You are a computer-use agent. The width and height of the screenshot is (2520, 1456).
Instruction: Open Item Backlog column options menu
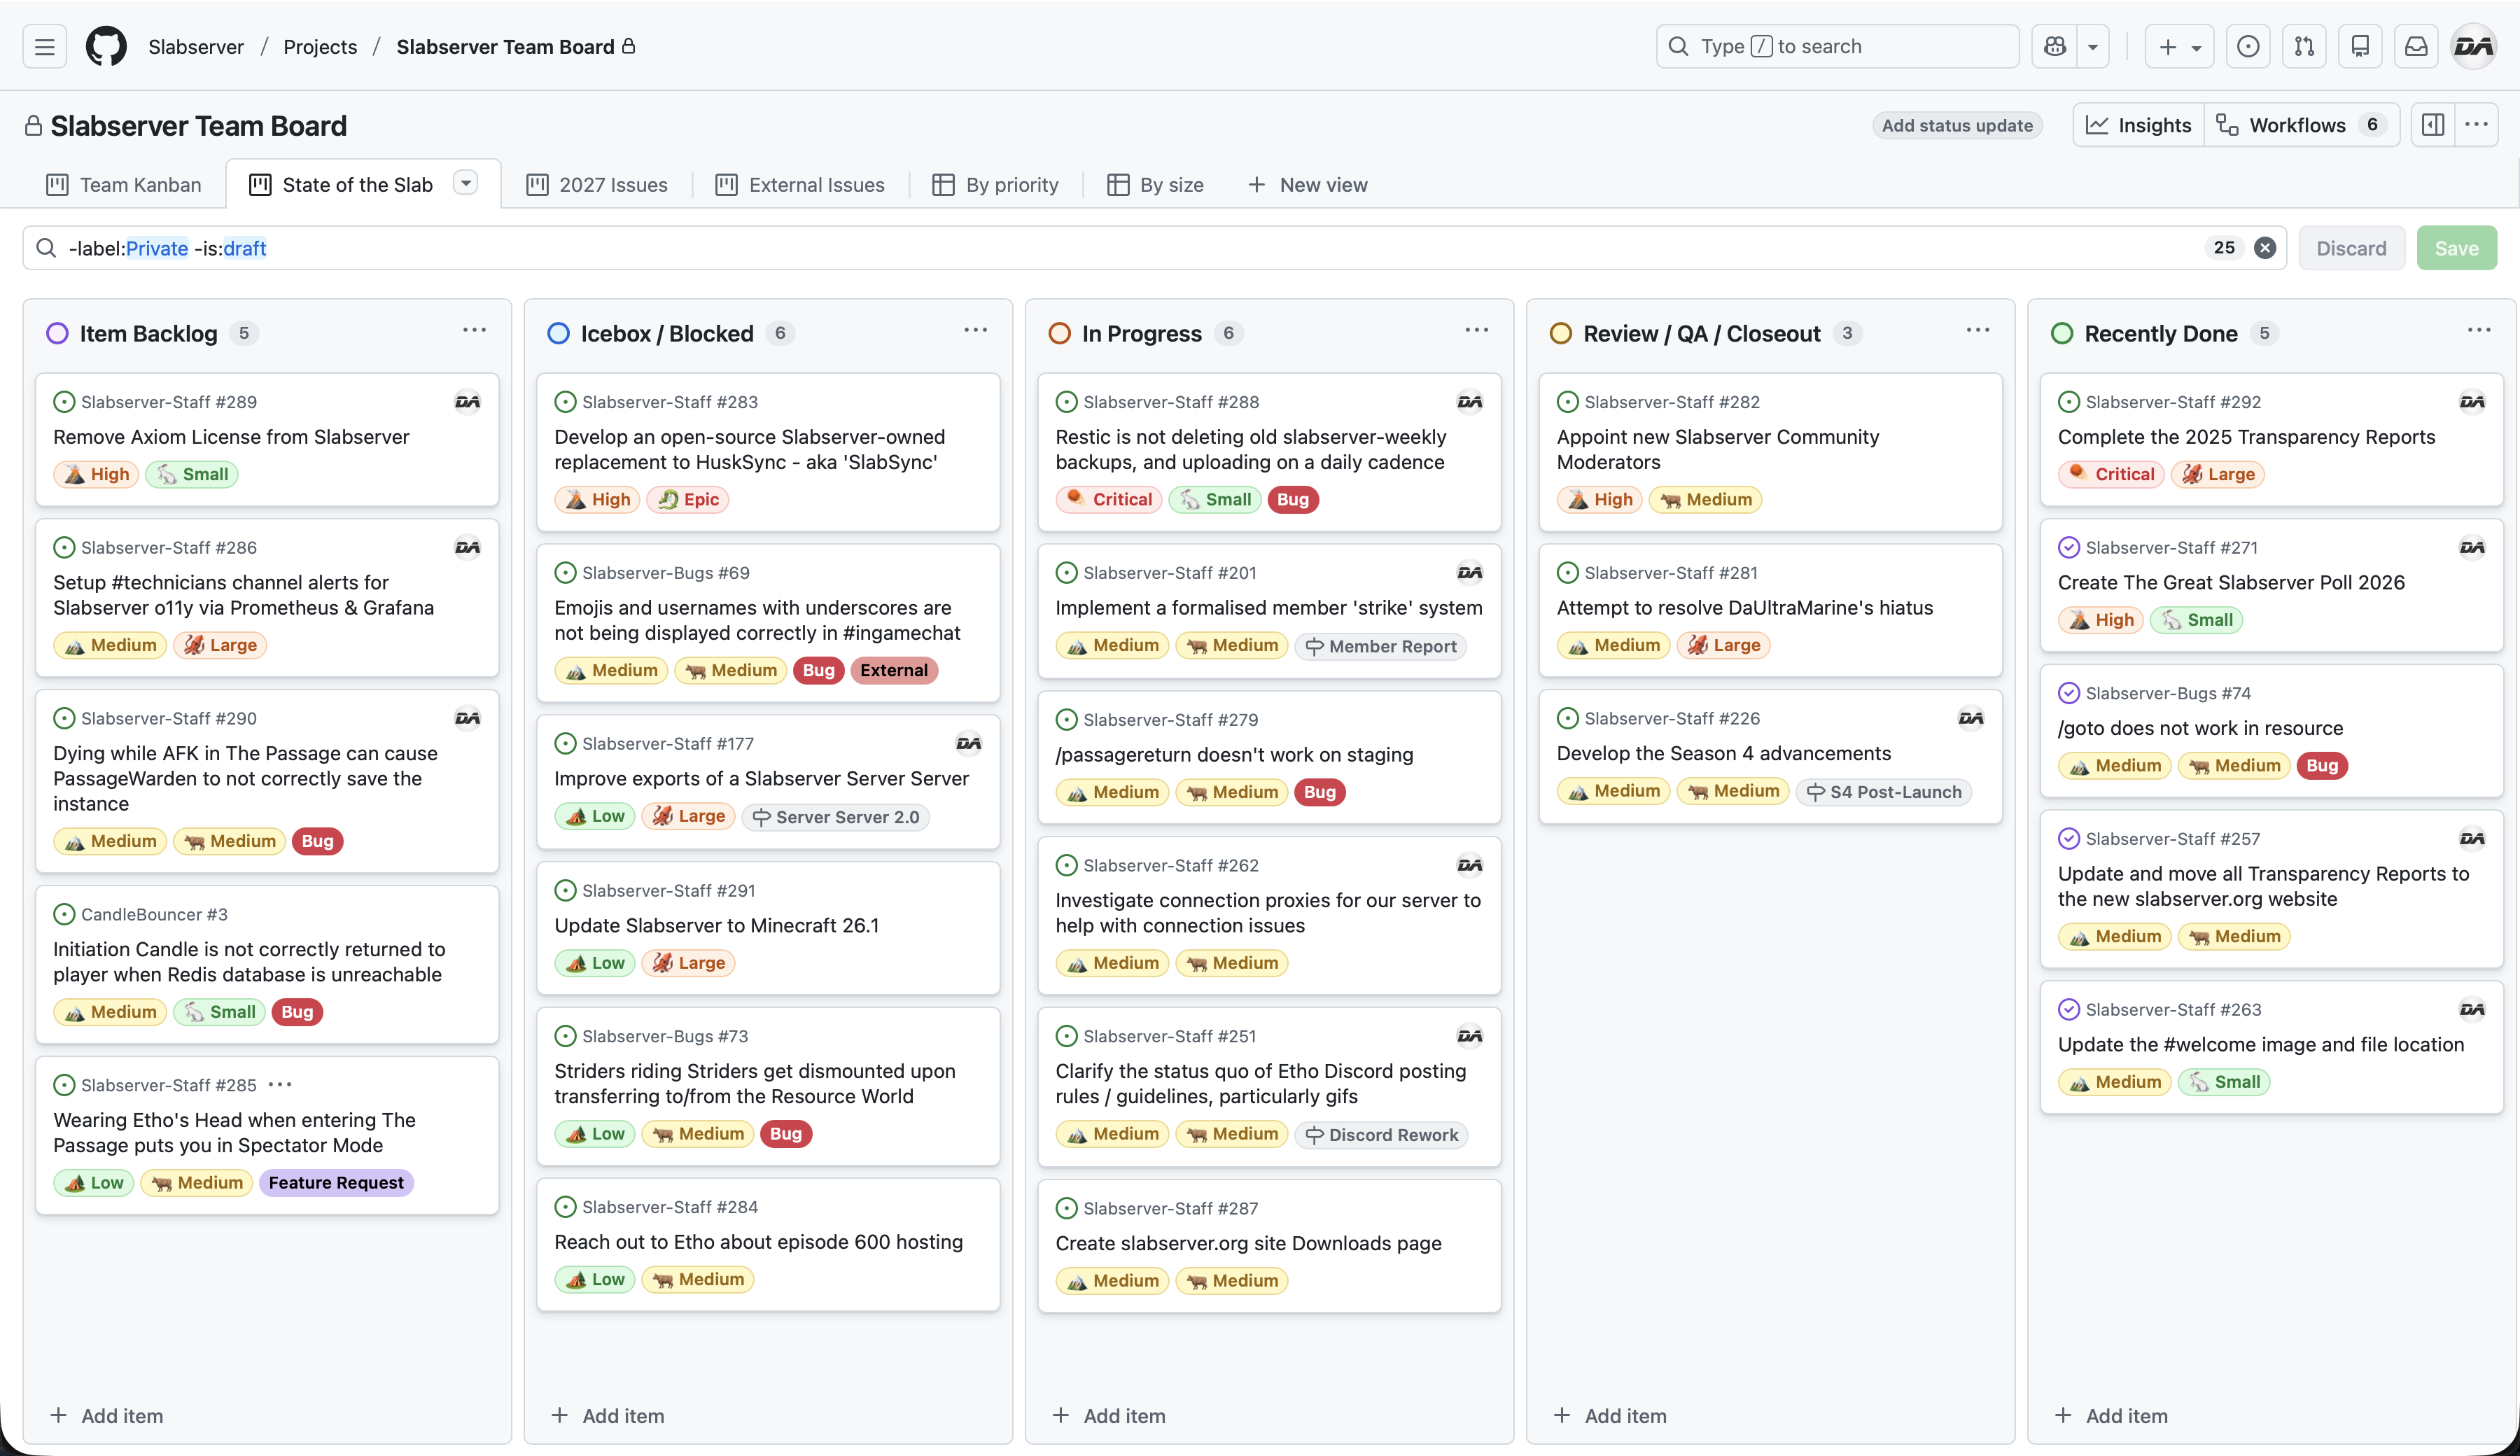pyautogui.click(x=474, y=331)
